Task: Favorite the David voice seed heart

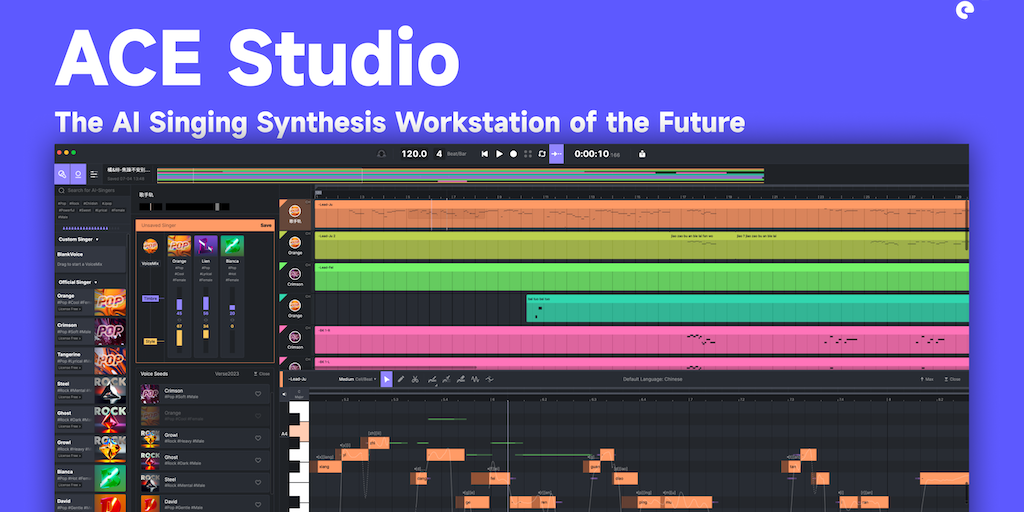Action: point(258,505)
